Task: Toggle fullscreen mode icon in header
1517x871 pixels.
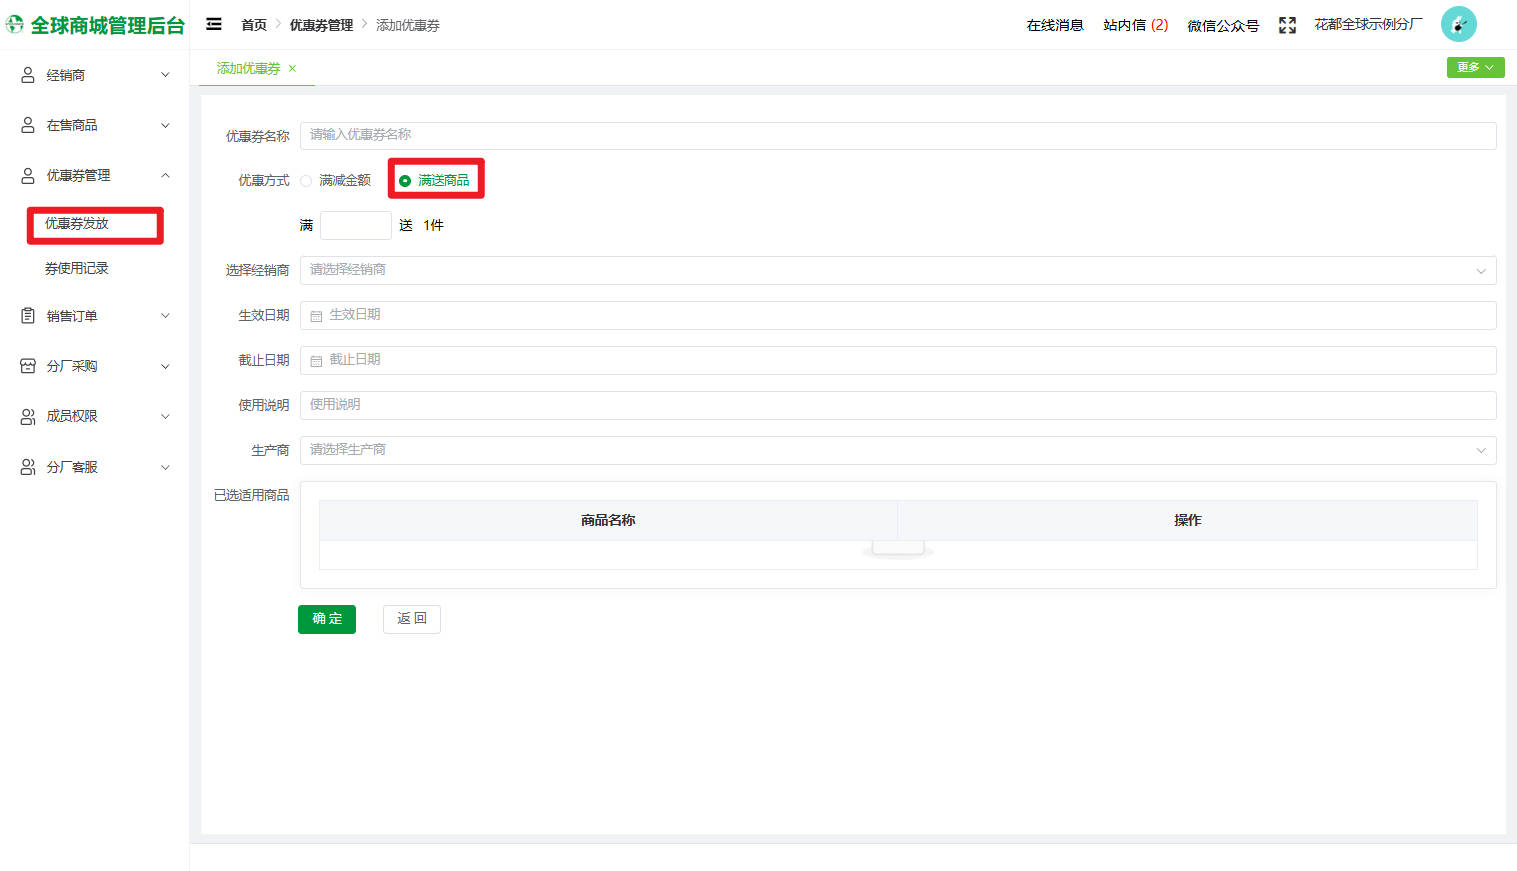Action: click(1287, 25)
